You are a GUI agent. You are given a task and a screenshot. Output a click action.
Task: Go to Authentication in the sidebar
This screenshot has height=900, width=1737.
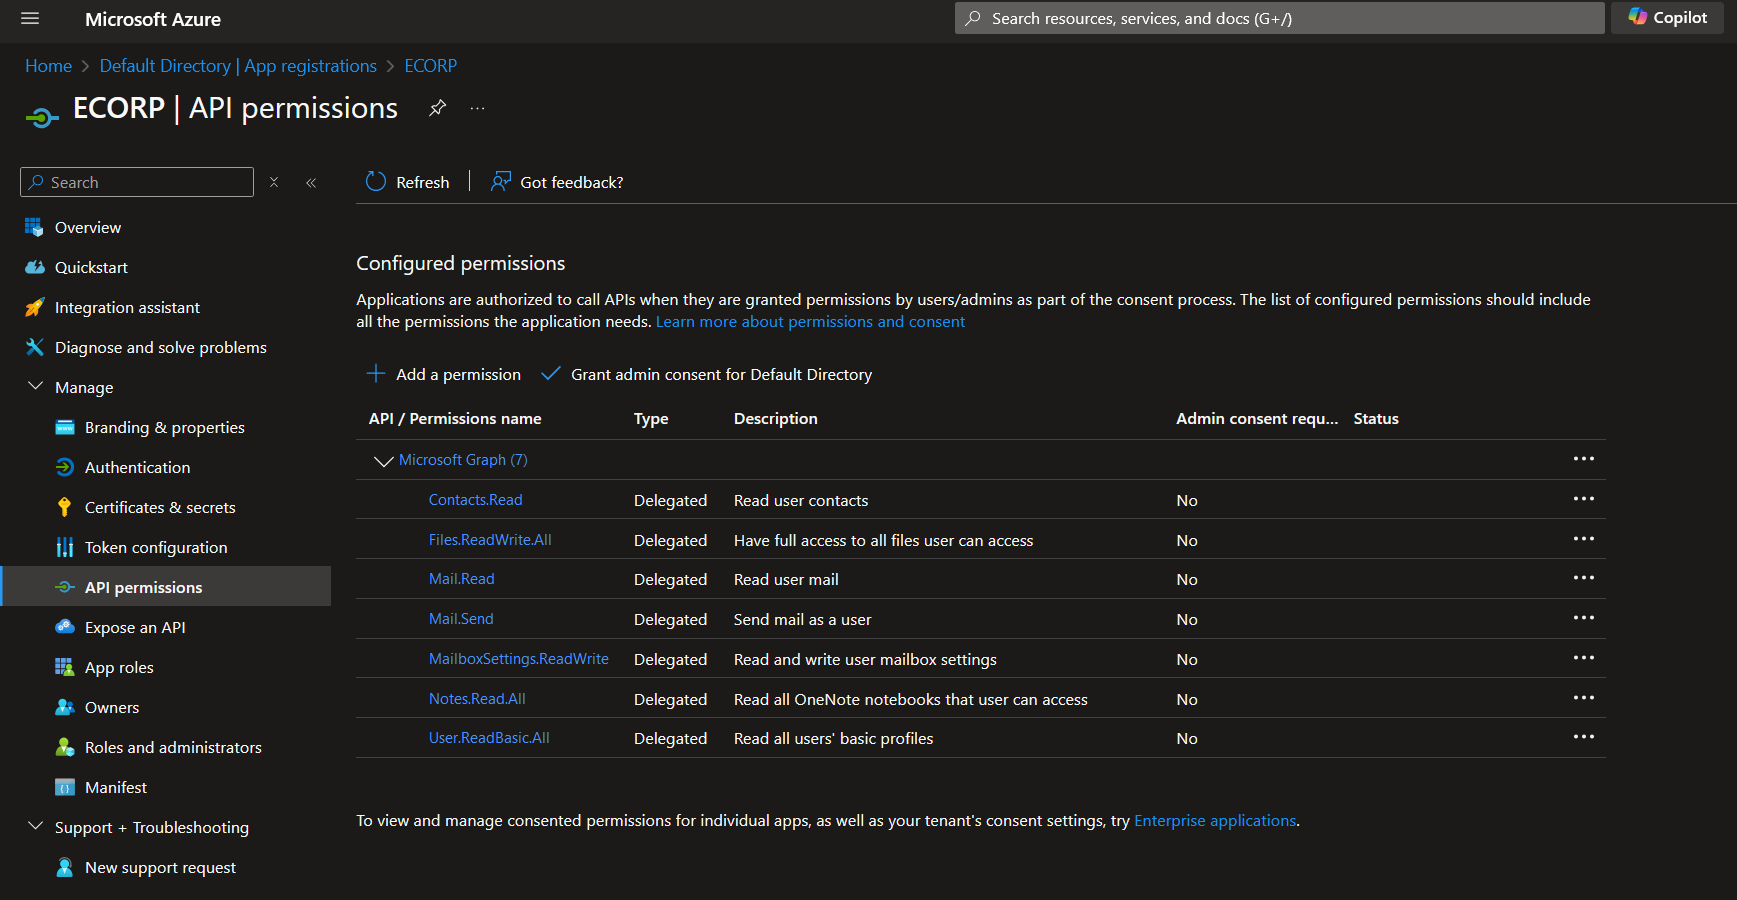coord(137,467)
